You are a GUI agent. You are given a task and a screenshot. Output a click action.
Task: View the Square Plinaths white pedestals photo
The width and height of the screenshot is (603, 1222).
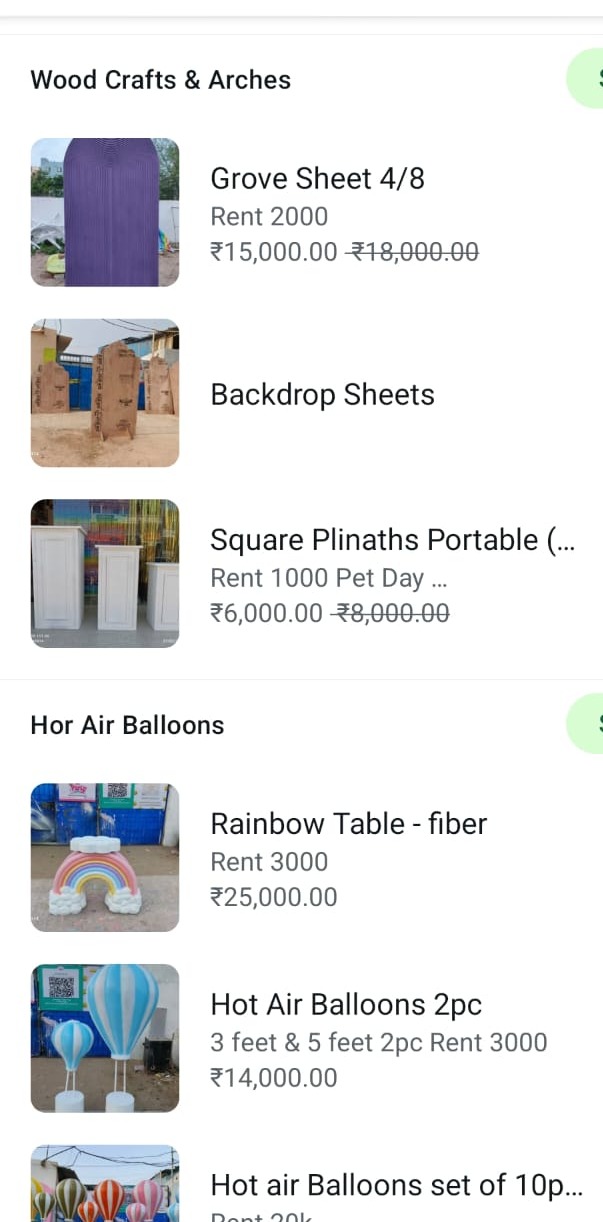point(105,573)
